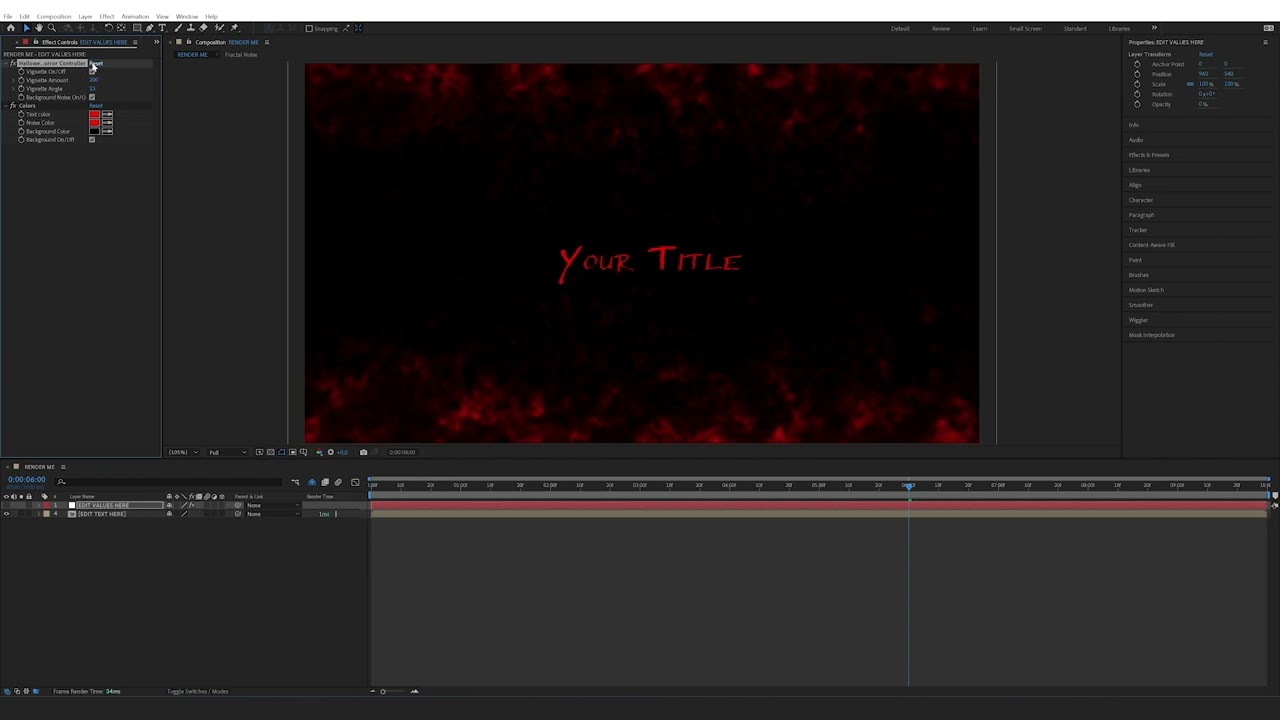Click the timeline layer search field
Screen dimensions: 1280x720
click(x=170, y=482)
